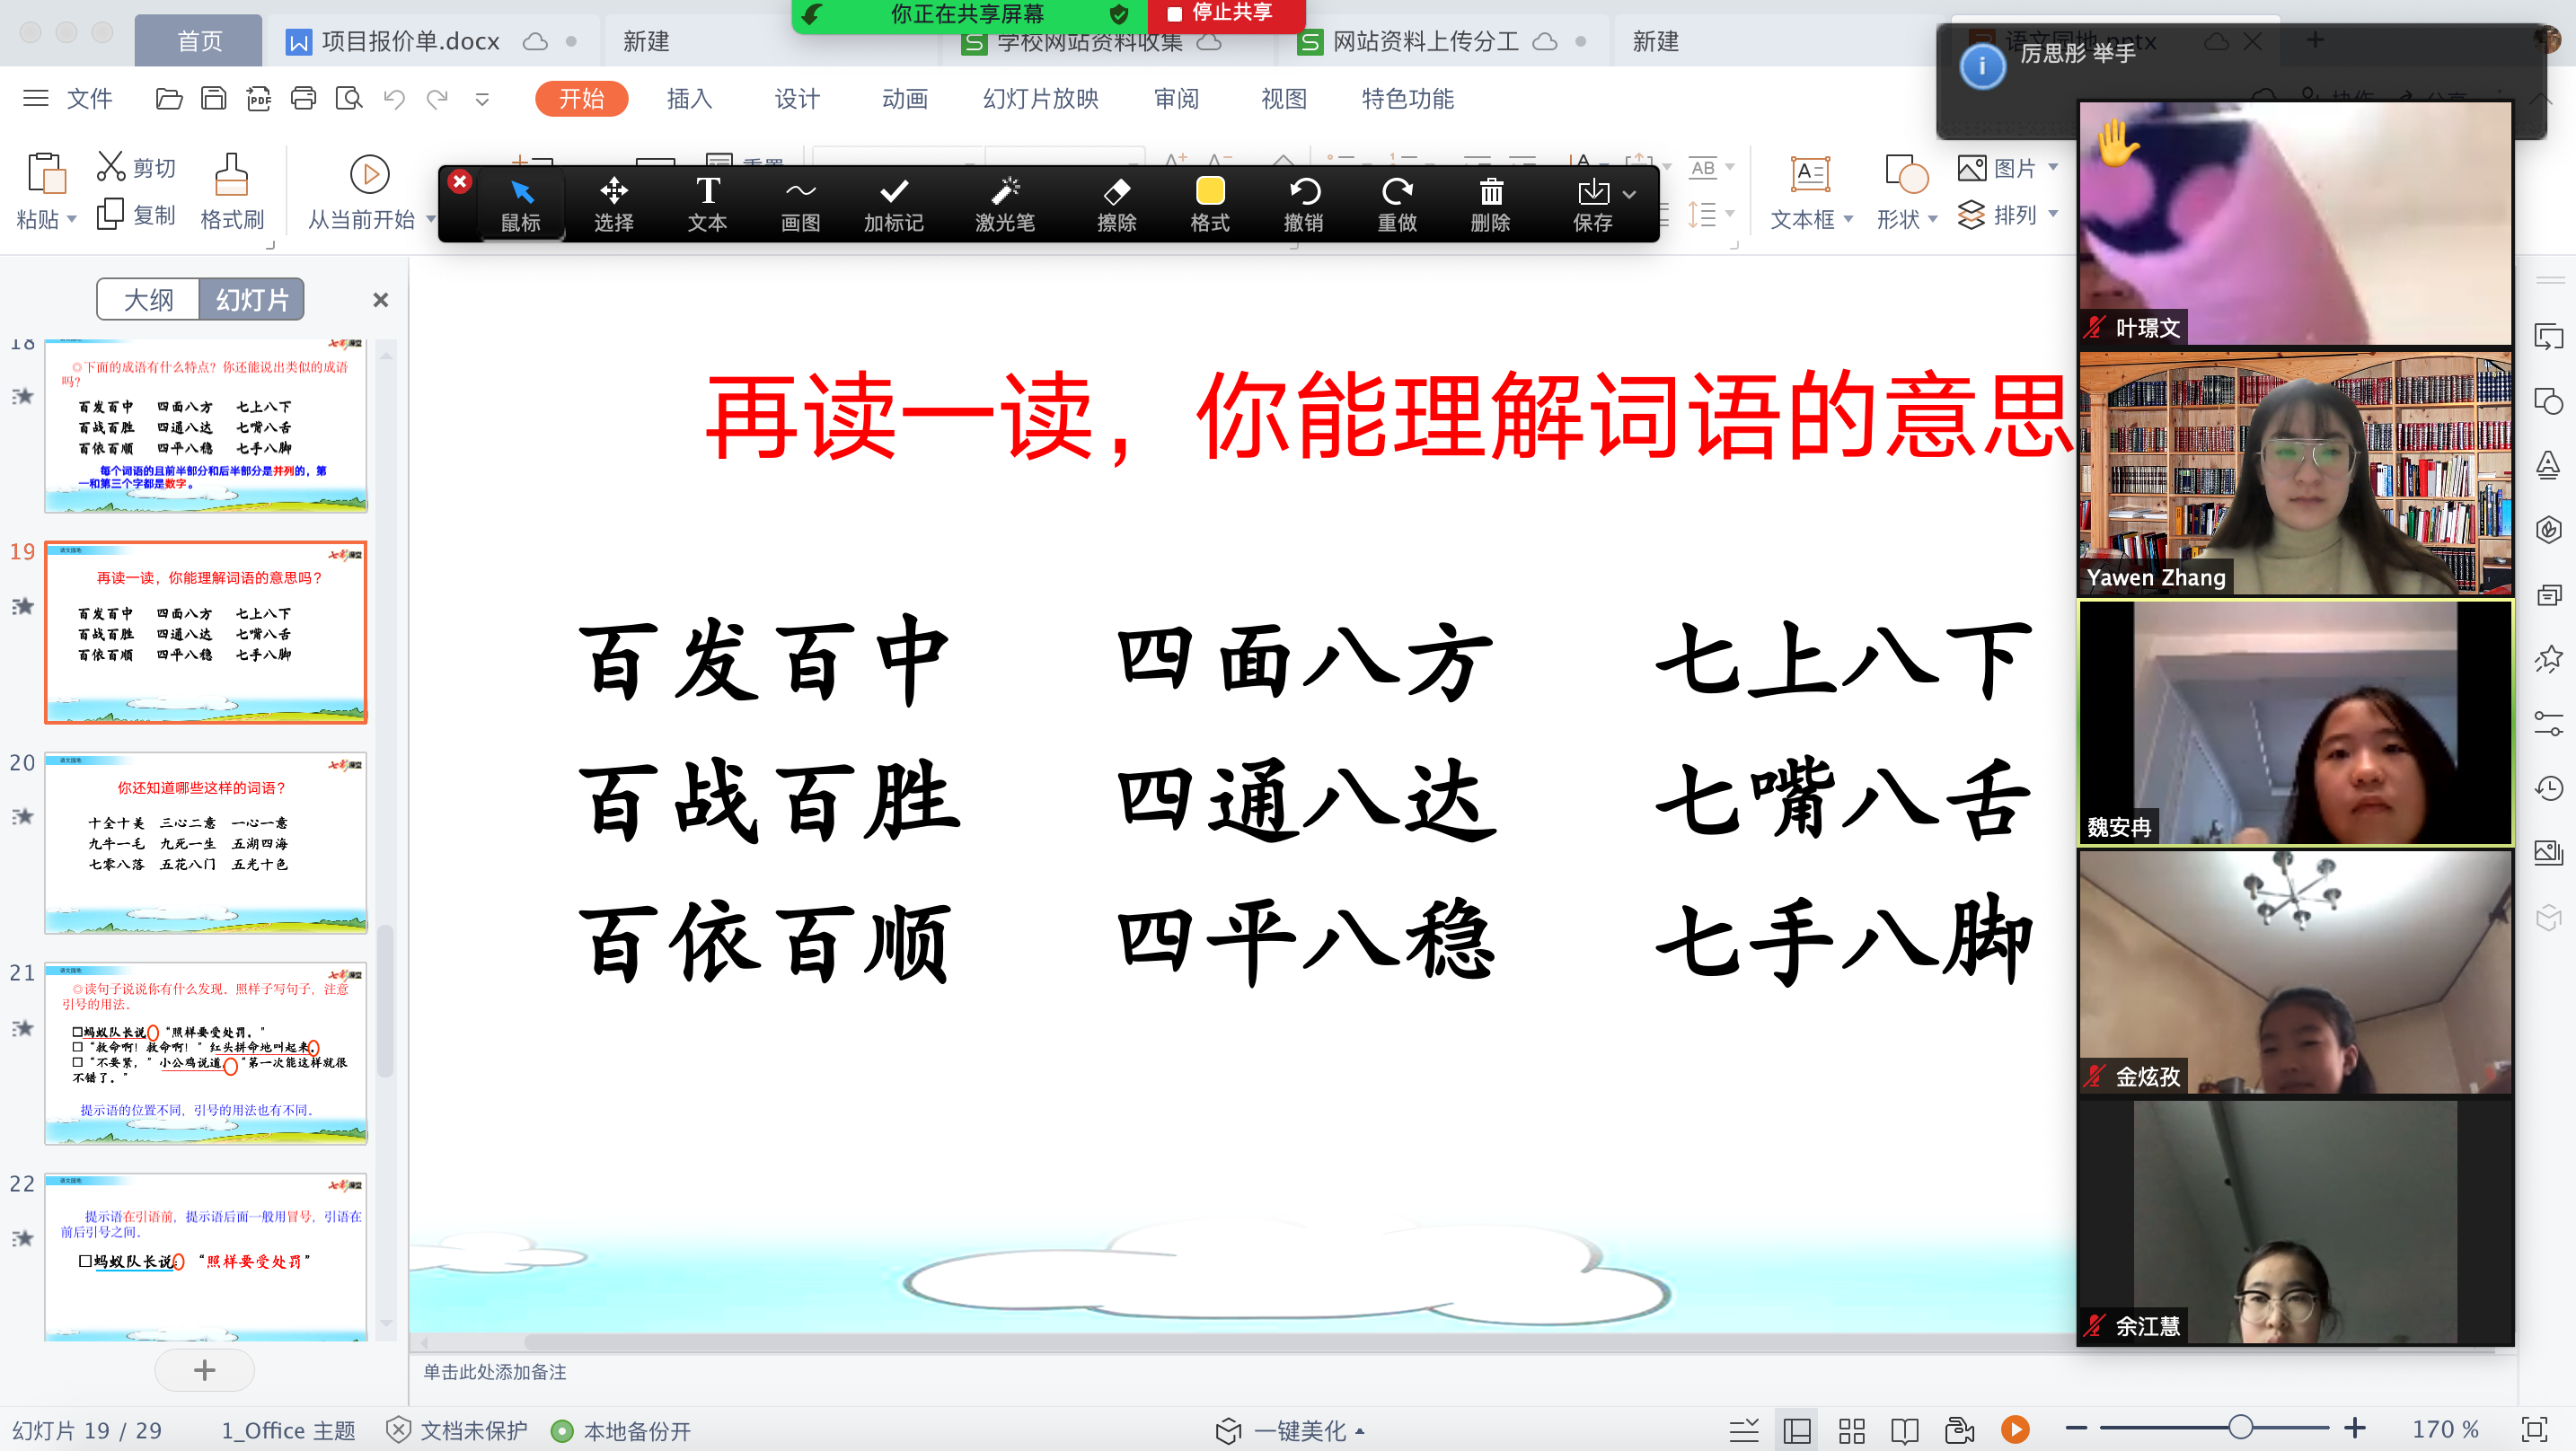
Task: Activate the 激光笔 laser pointer
Action: pyautogui.click(x=1005, y=204)
